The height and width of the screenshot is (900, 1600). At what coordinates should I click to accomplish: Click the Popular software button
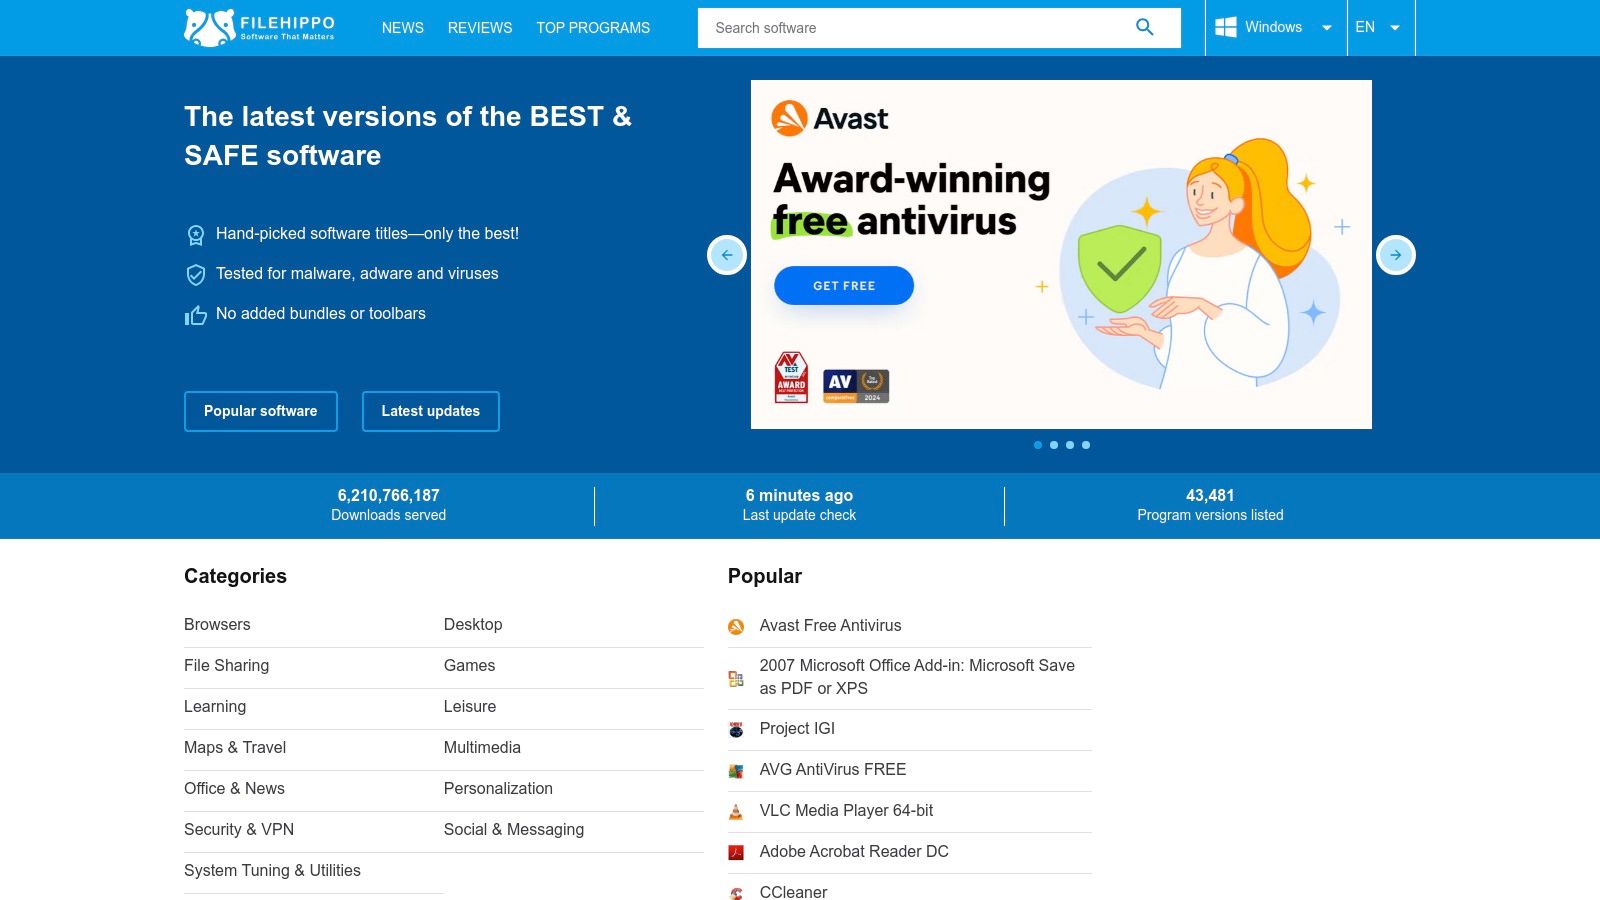point(261,411)
